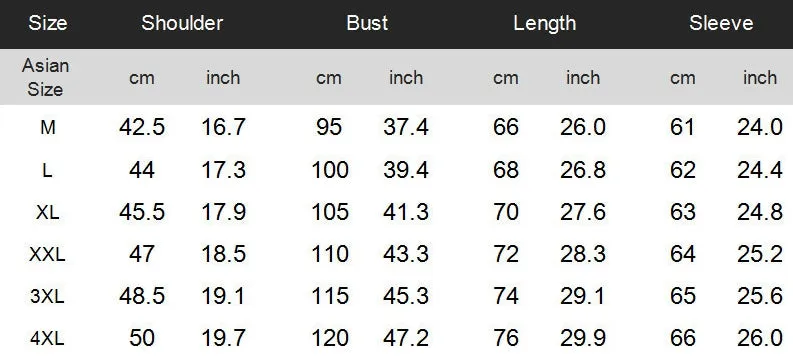
Task: Click the 3XL size row label
Action: (x=48, y=296)
